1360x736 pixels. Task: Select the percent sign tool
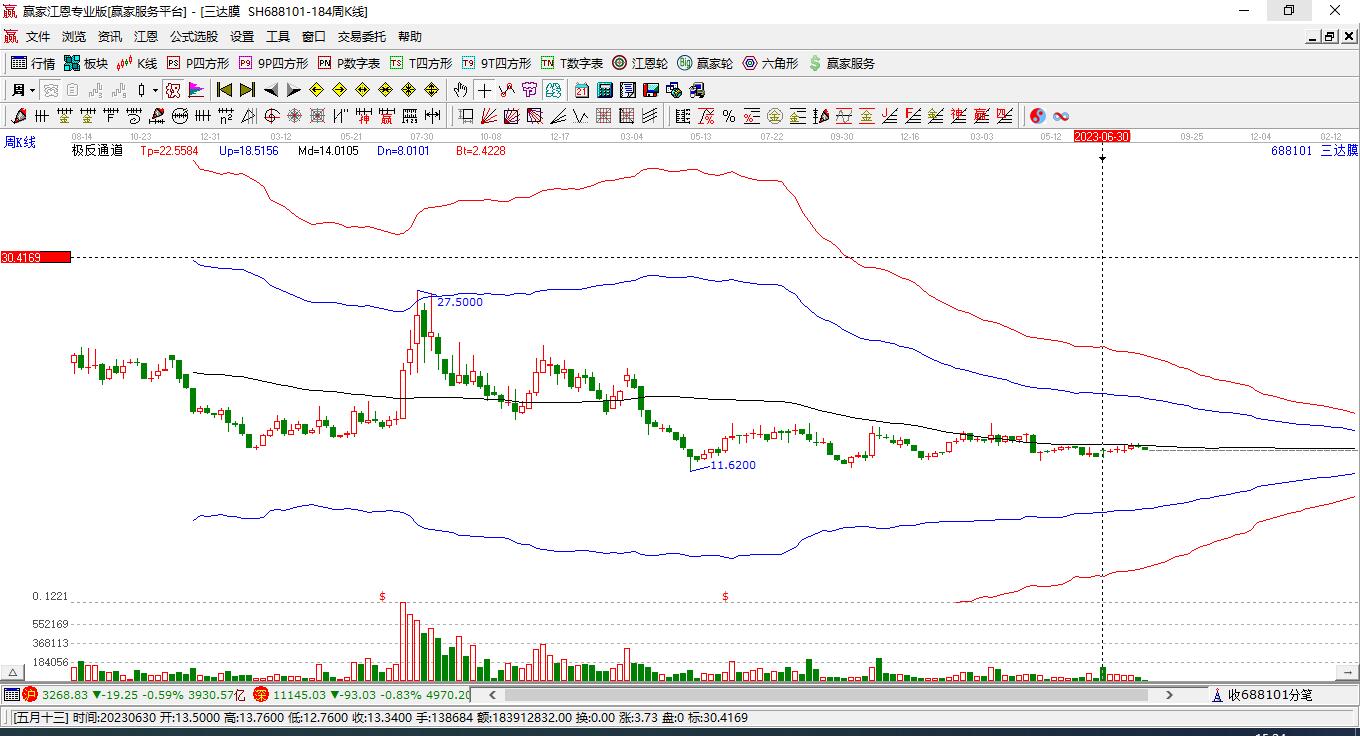(729, 116)
